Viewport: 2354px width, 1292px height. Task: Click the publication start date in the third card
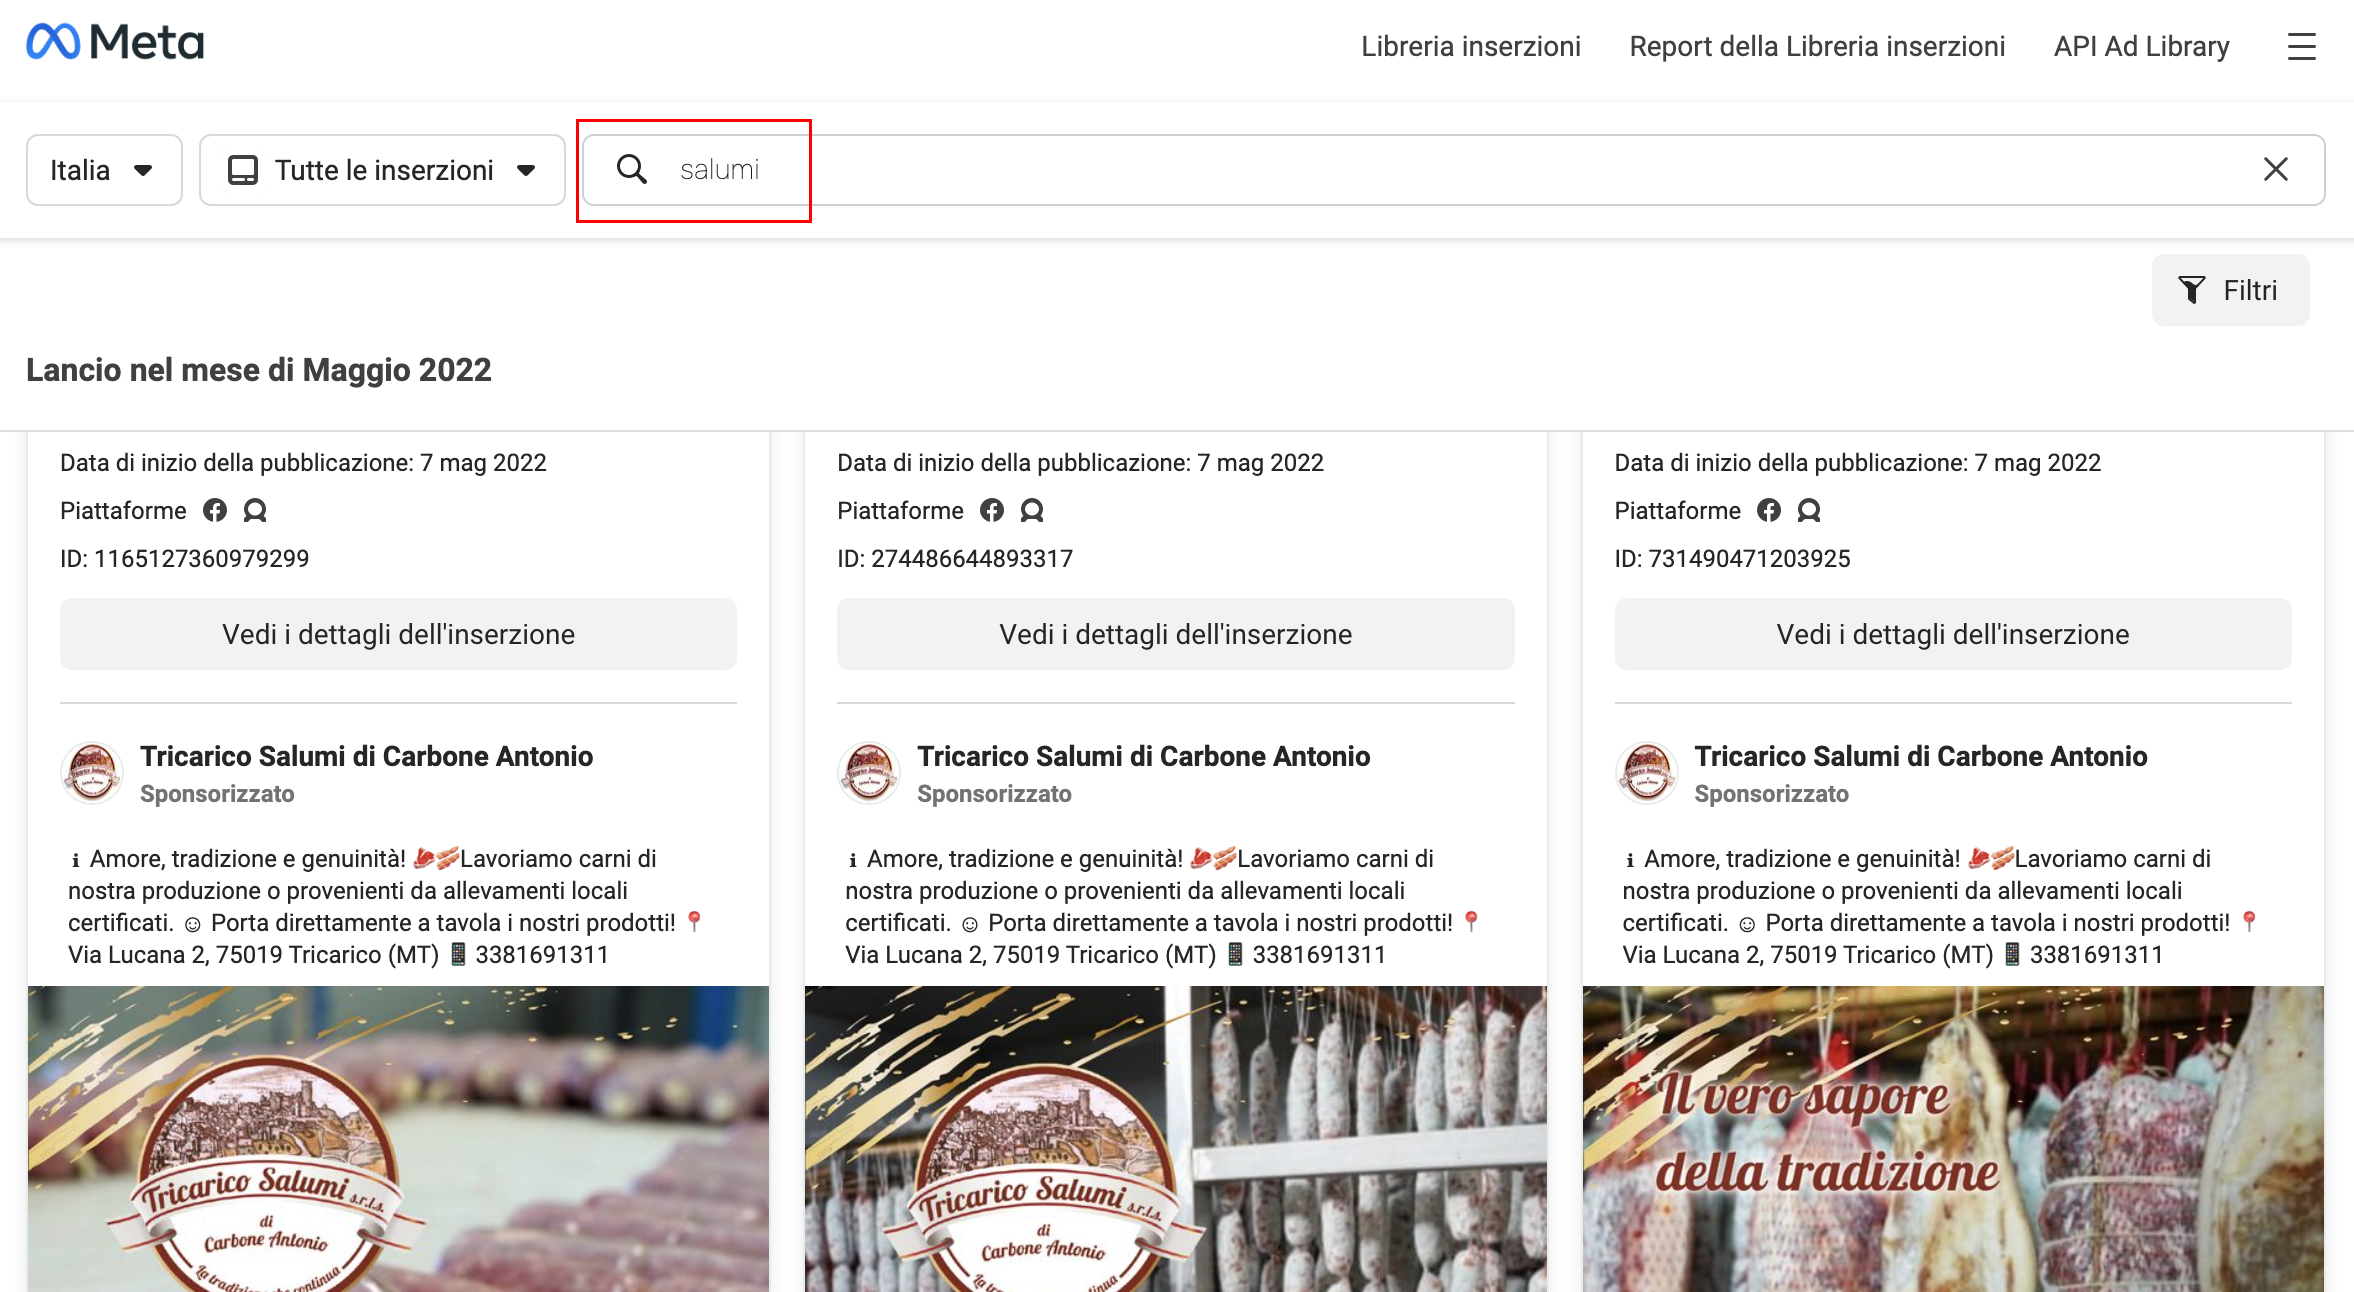pos(1857,463)
